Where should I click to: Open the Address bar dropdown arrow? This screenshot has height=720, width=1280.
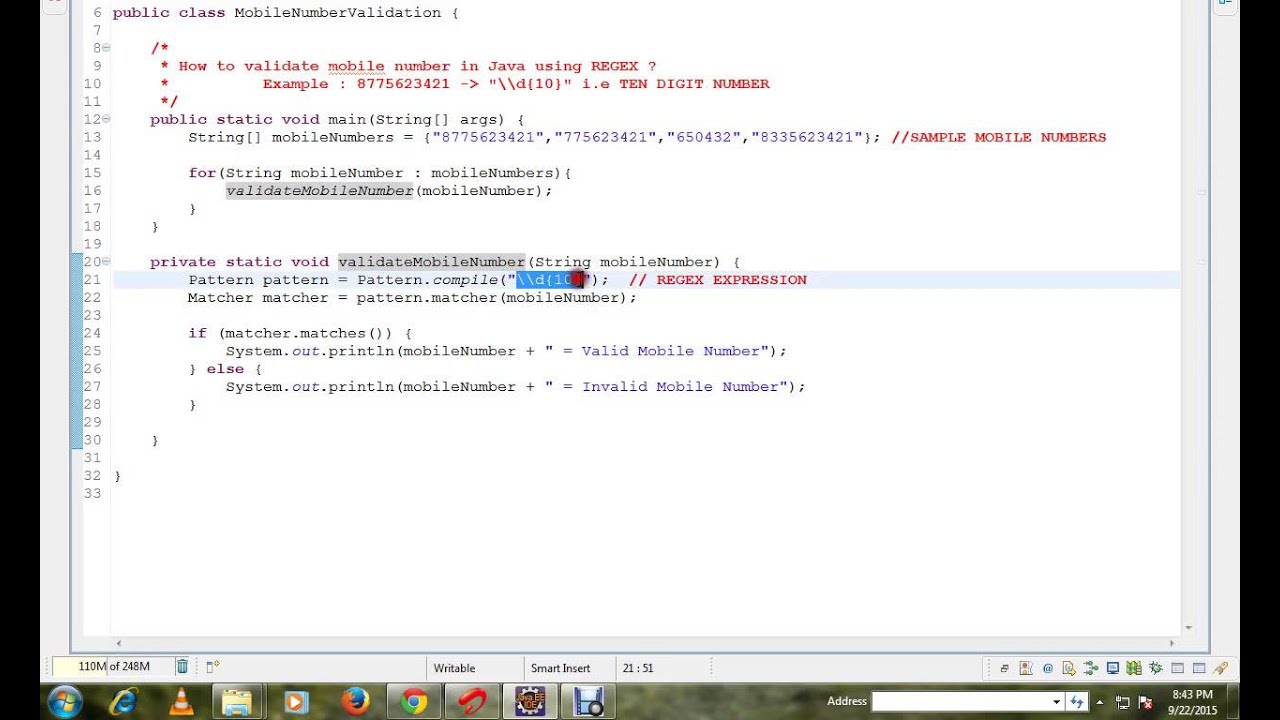click(1056, 702)
